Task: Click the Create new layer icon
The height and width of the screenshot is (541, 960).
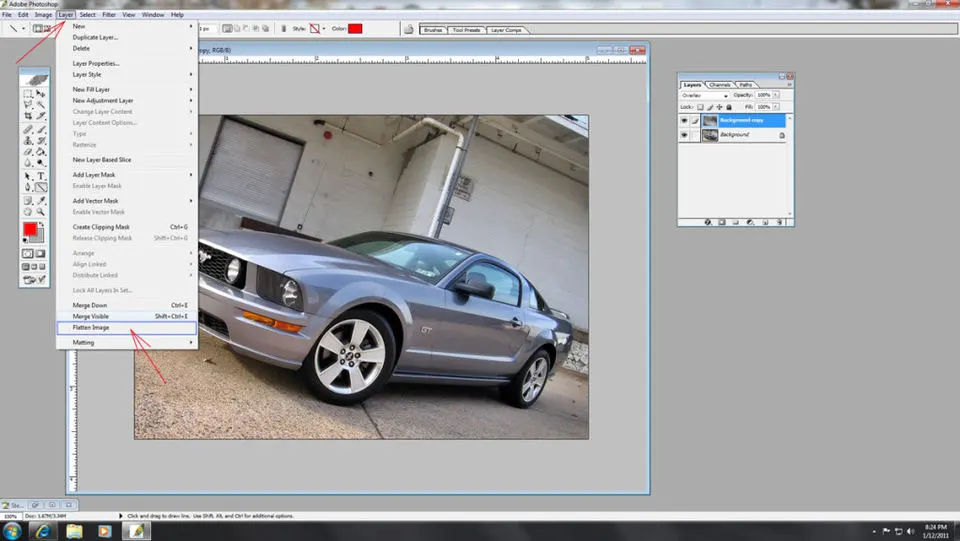Action: (x=765, y=223)
